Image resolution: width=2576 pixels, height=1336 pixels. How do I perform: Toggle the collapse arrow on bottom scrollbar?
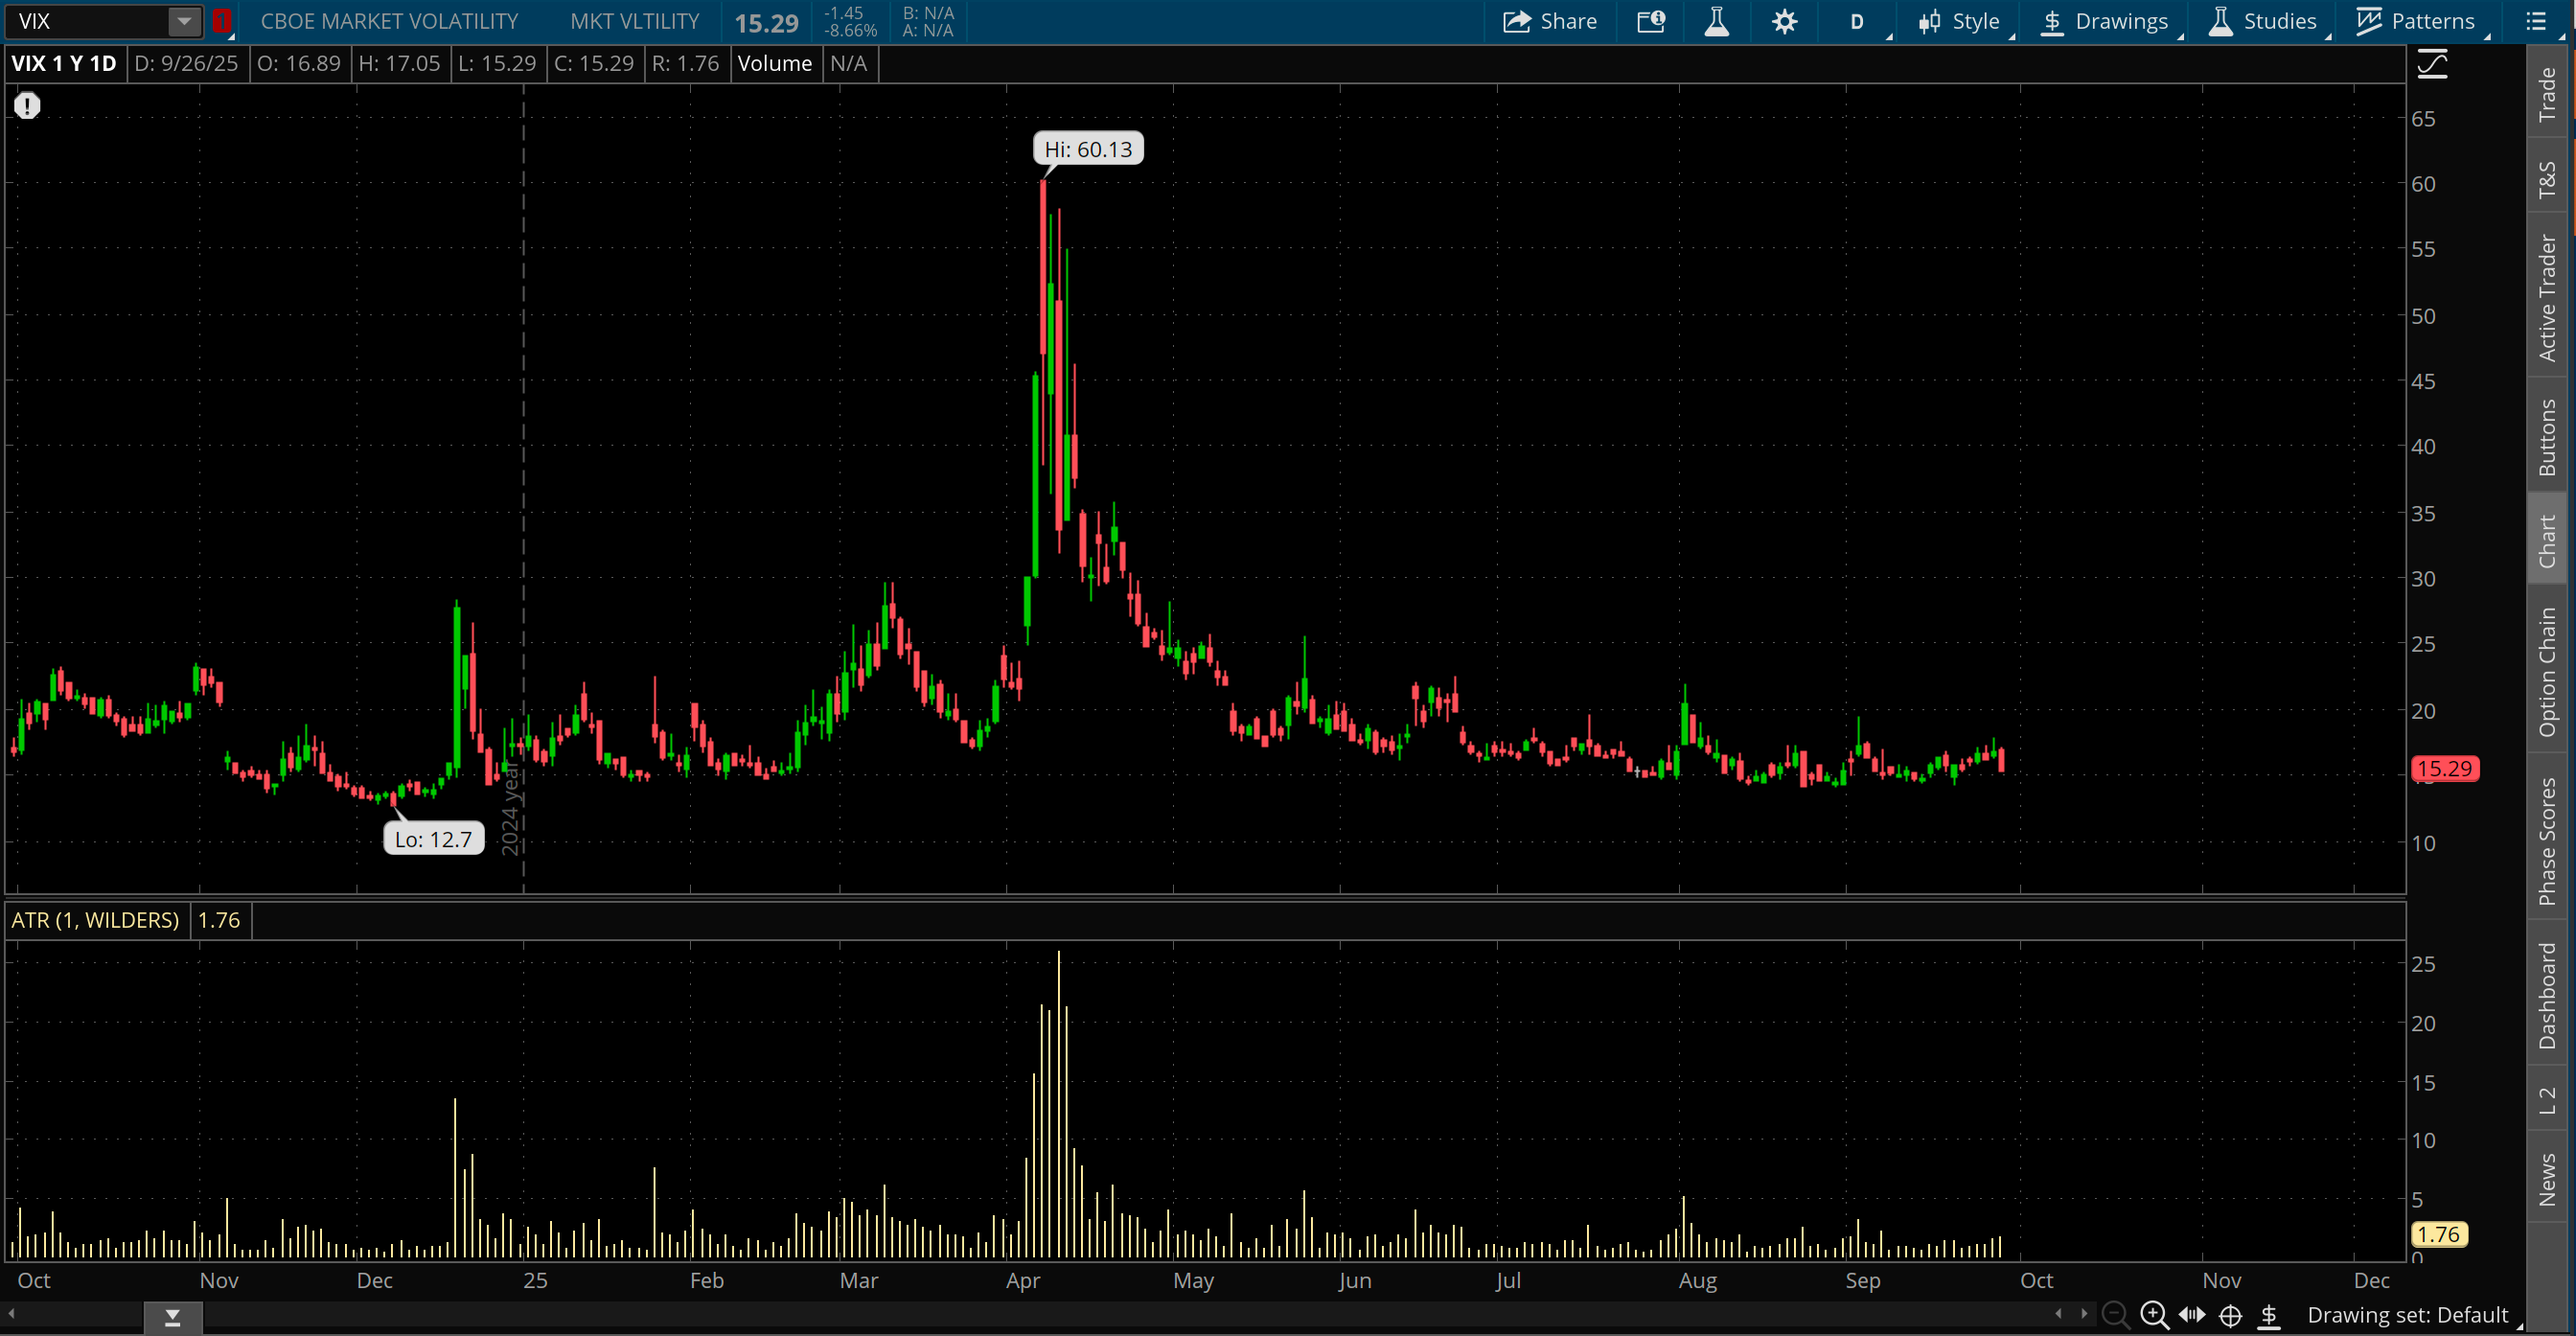(x=172, y=1318)
